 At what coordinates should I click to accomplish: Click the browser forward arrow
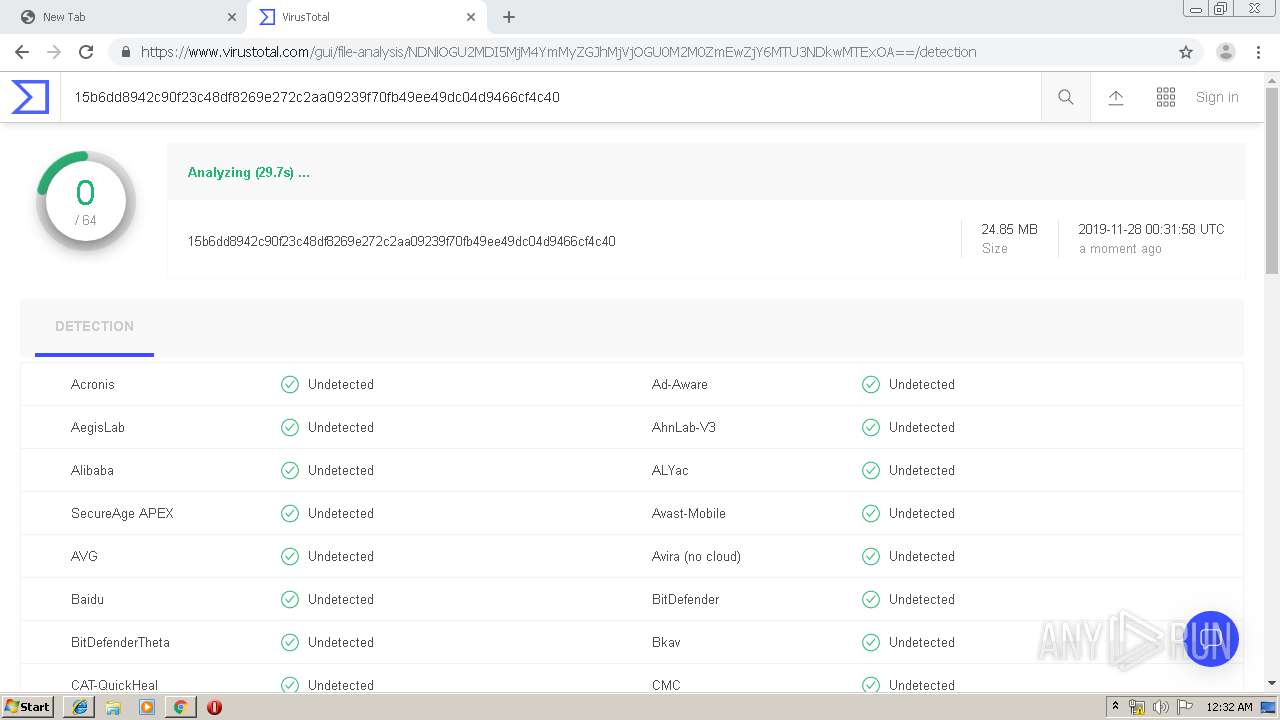[54, 52]
